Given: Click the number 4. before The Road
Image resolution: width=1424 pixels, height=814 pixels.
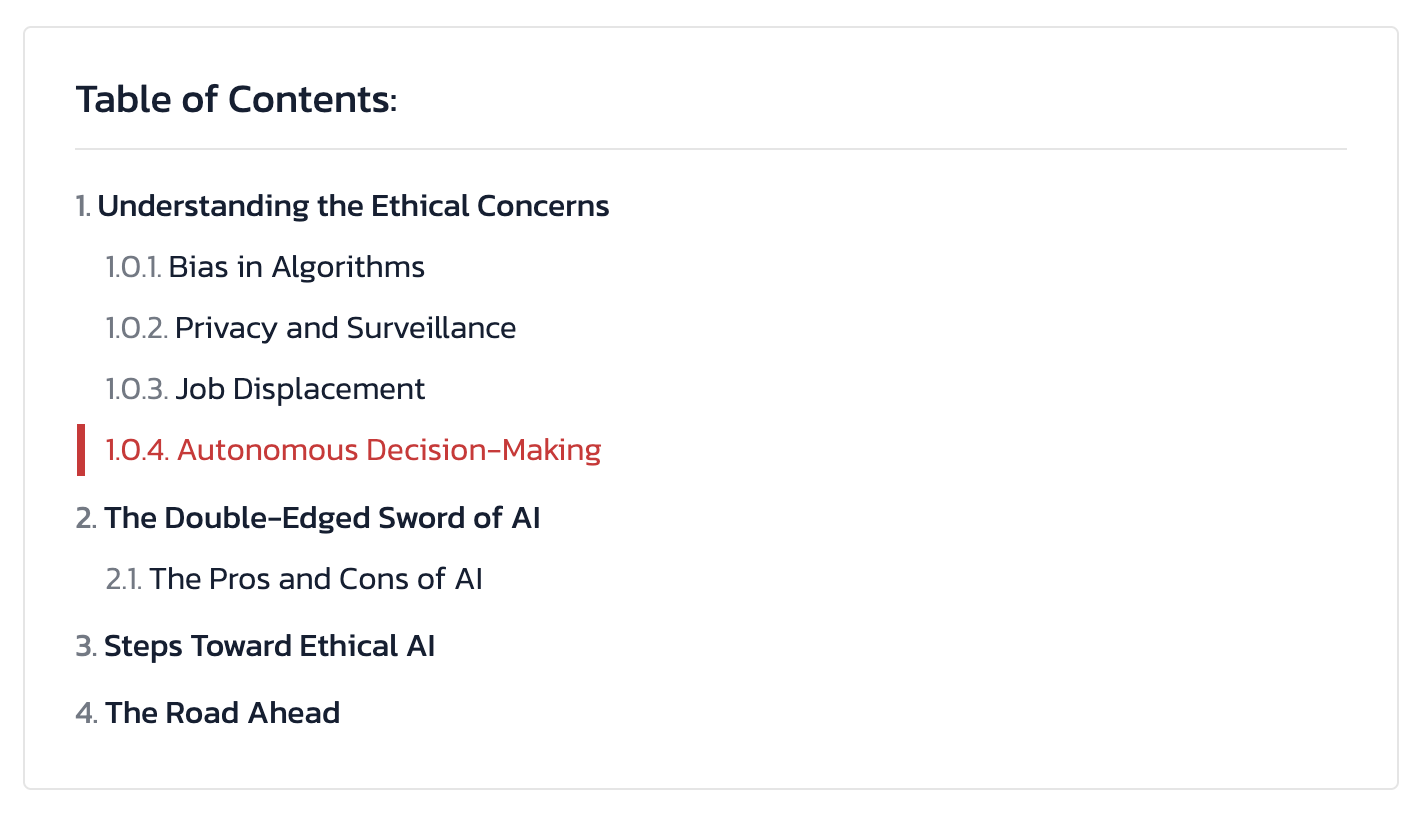Looking at the screenshot, I should pos(87,713).
